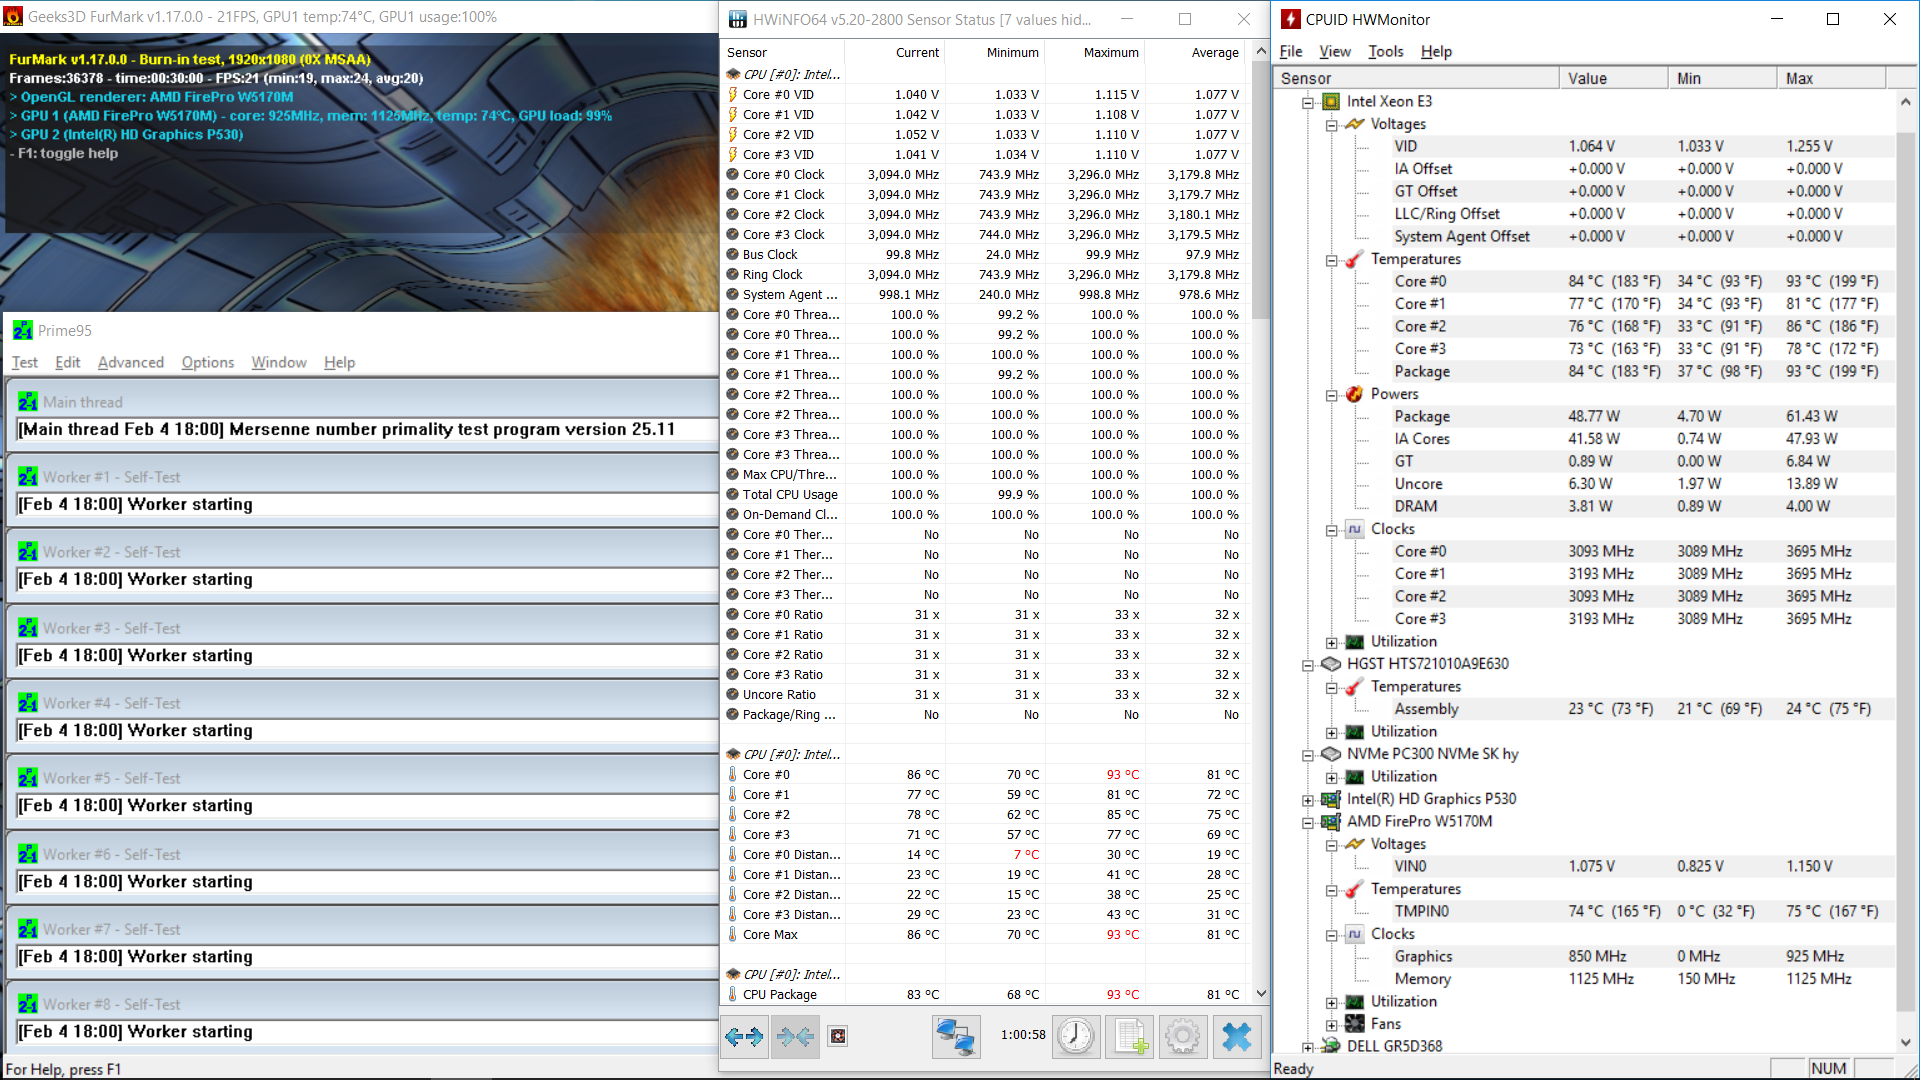The width and height of the screenshot is (1920, 1080).
Task: Select the Total CPU Usage row in HWiNFO
Action: point(985,495)
